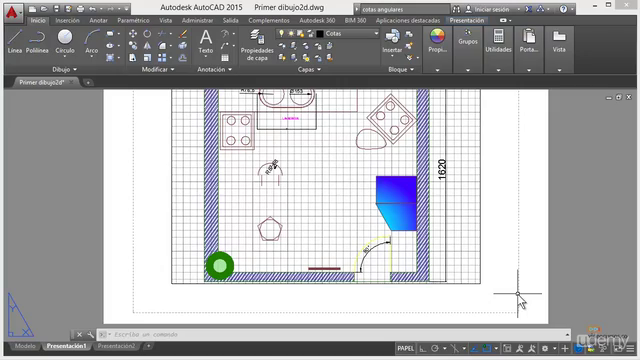
Task: Select the Línea drawing tool
Action: (15, 41)
